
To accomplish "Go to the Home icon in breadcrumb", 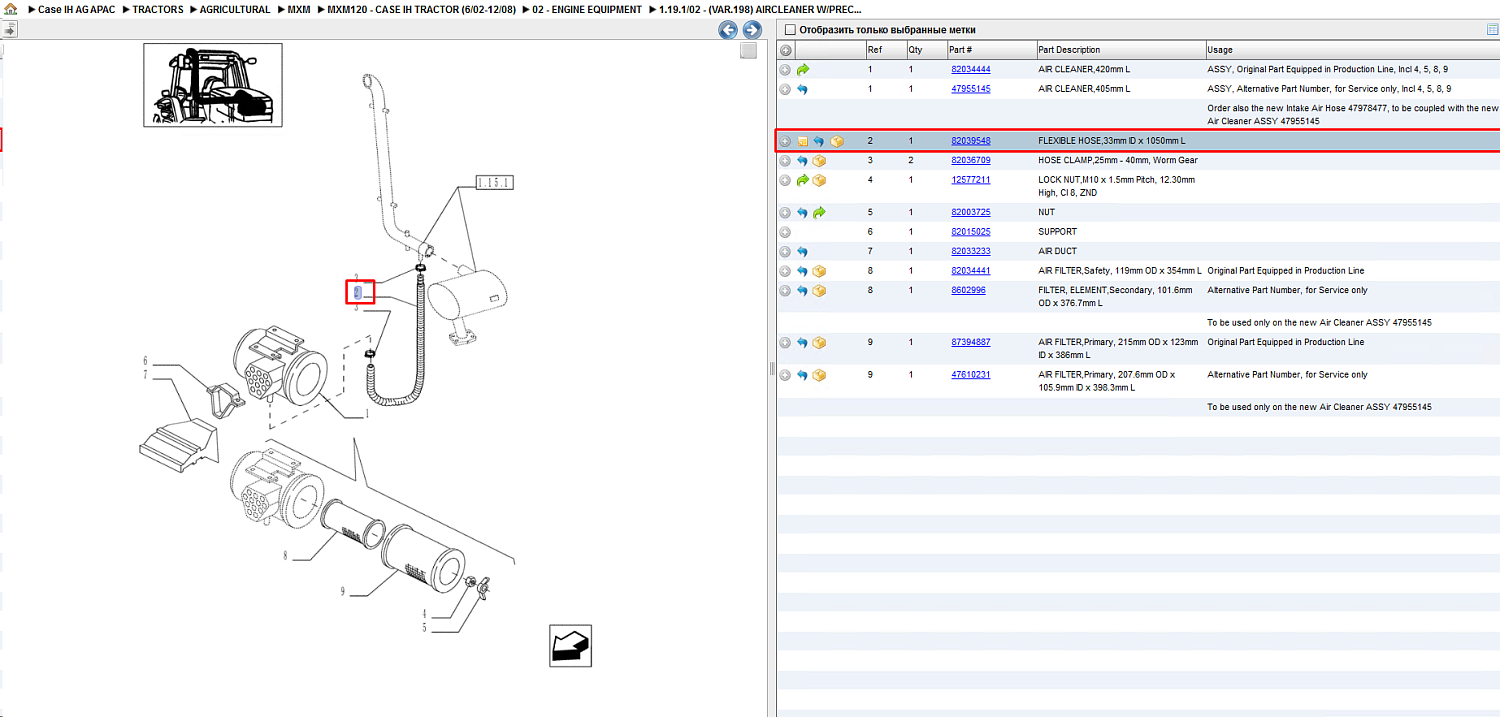I will [11, 9].
